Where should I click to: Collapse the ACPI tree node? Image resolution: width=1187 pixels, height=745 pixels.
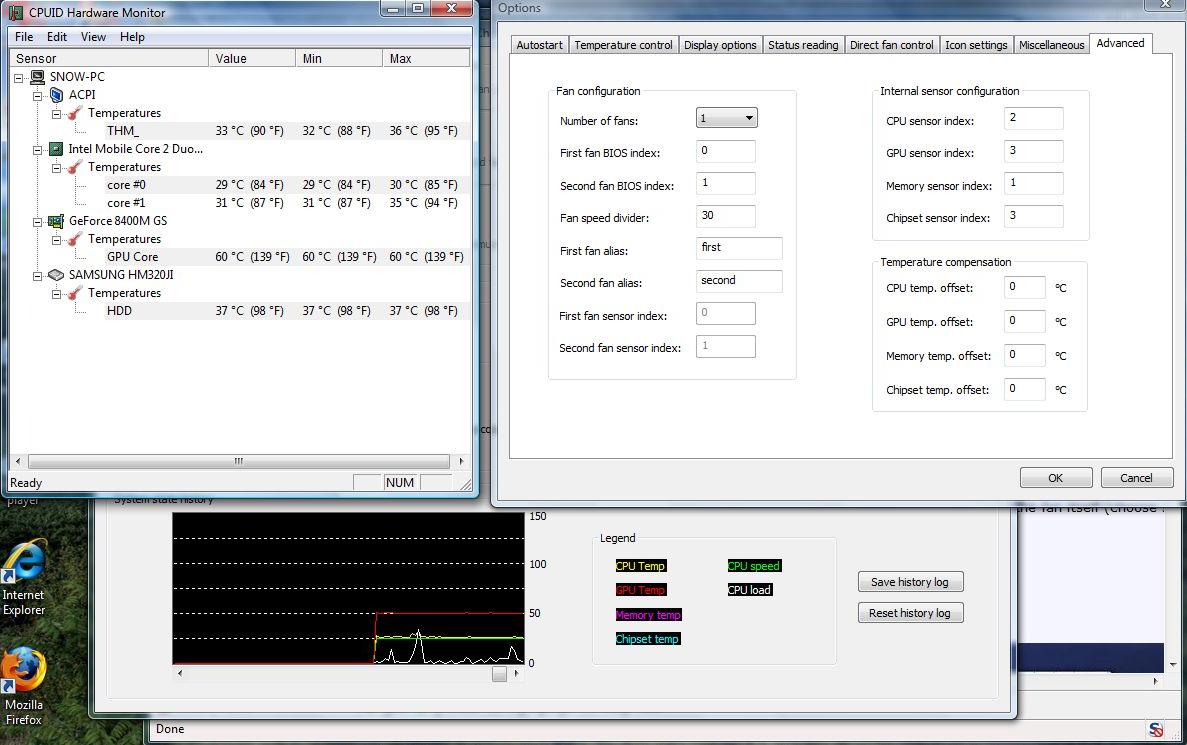coord(37,95)
